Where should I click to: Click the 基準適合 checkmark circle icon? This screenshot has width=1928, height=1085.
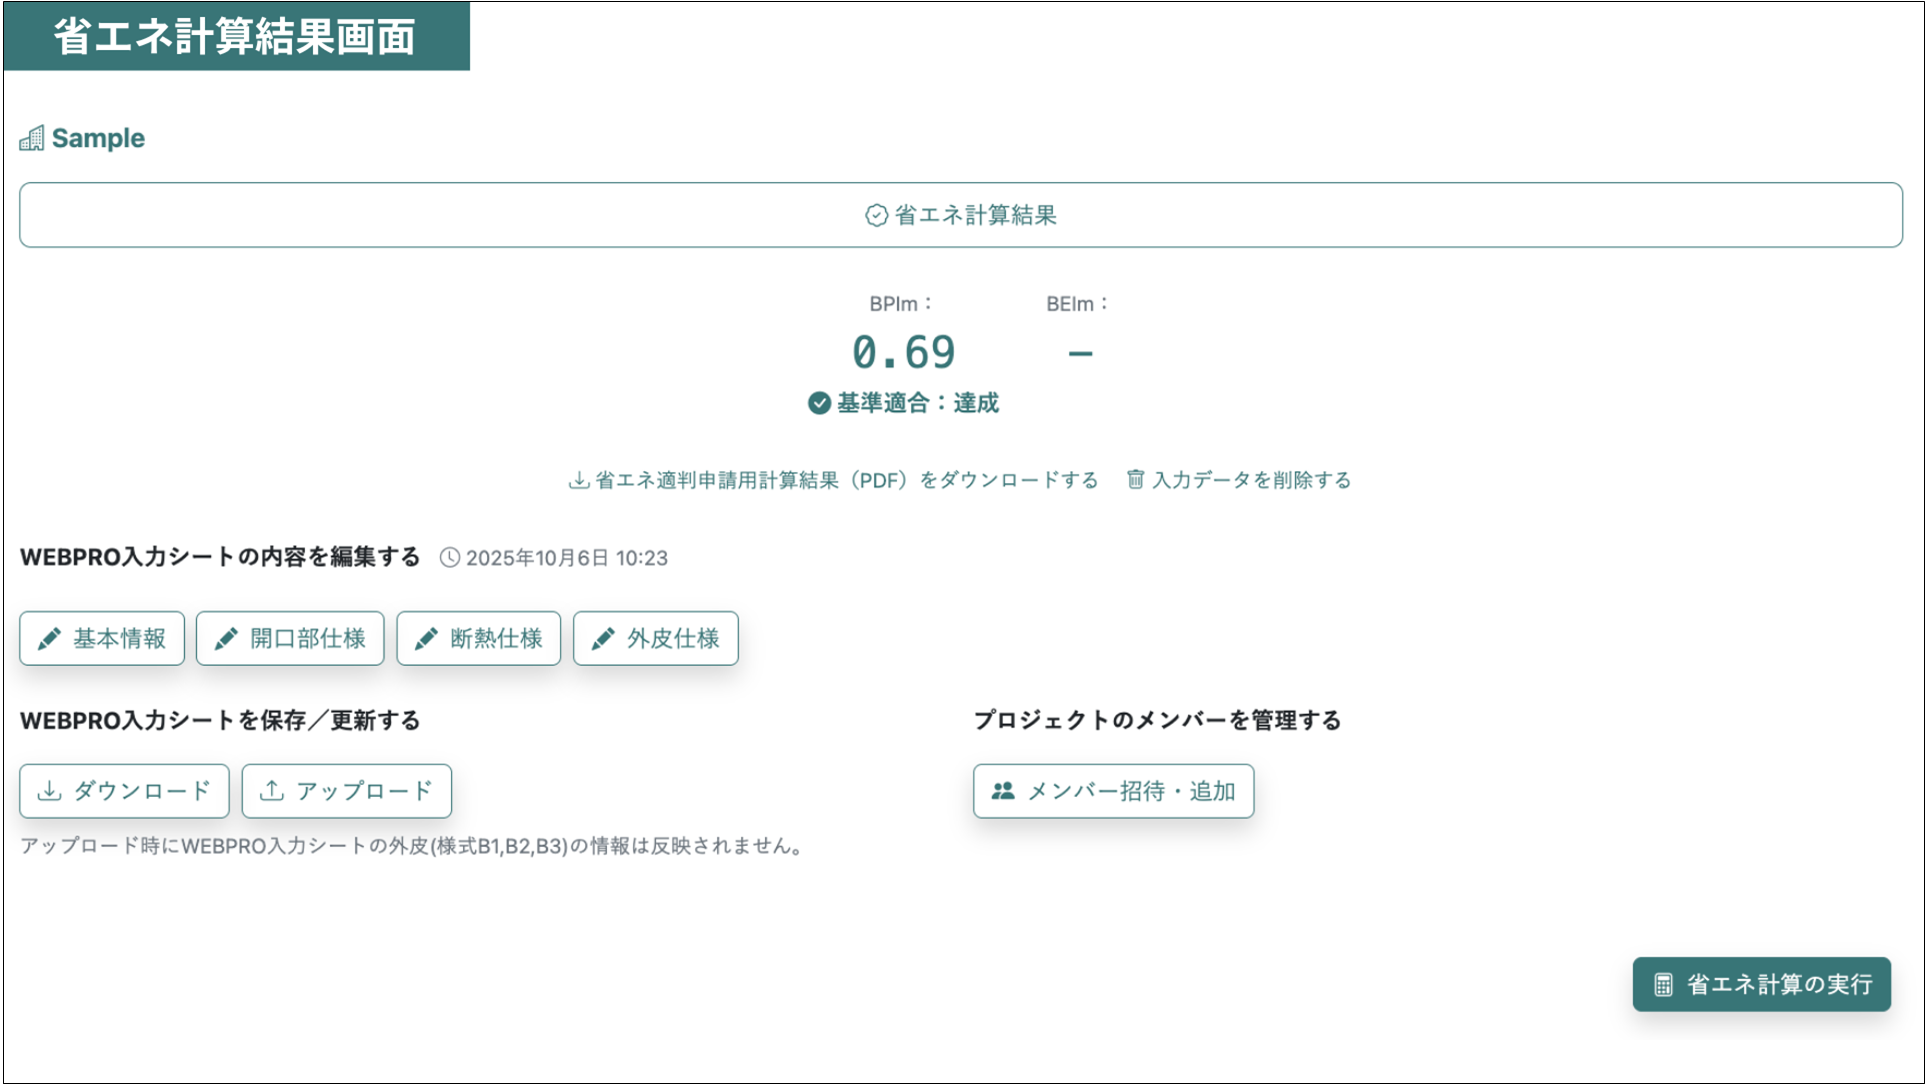click(819, 403)
